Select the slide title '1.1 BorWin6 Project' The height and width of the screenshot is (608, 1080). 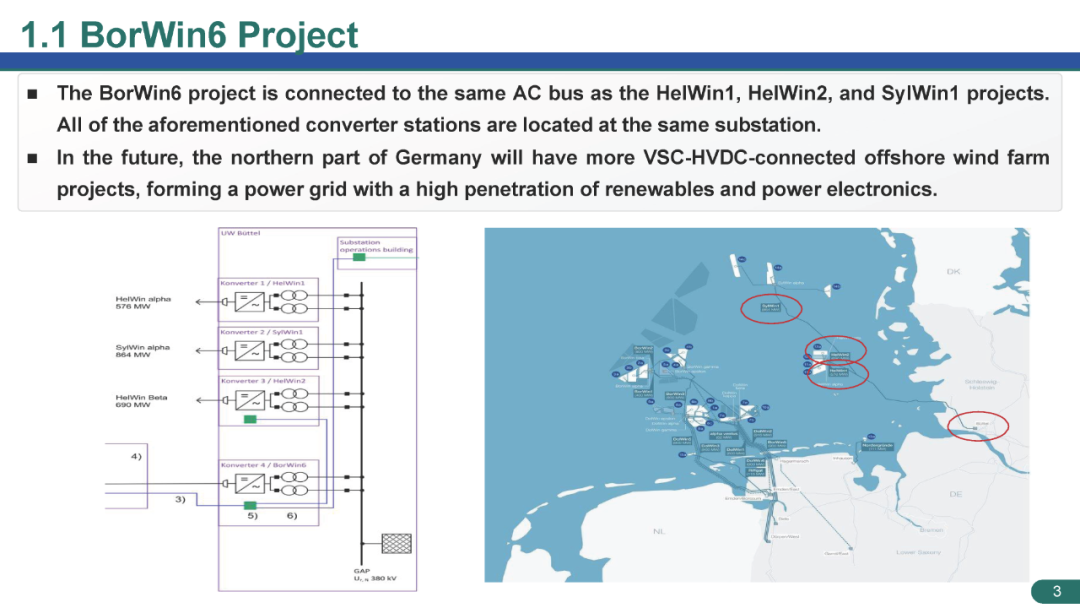(x=189, y=34)
